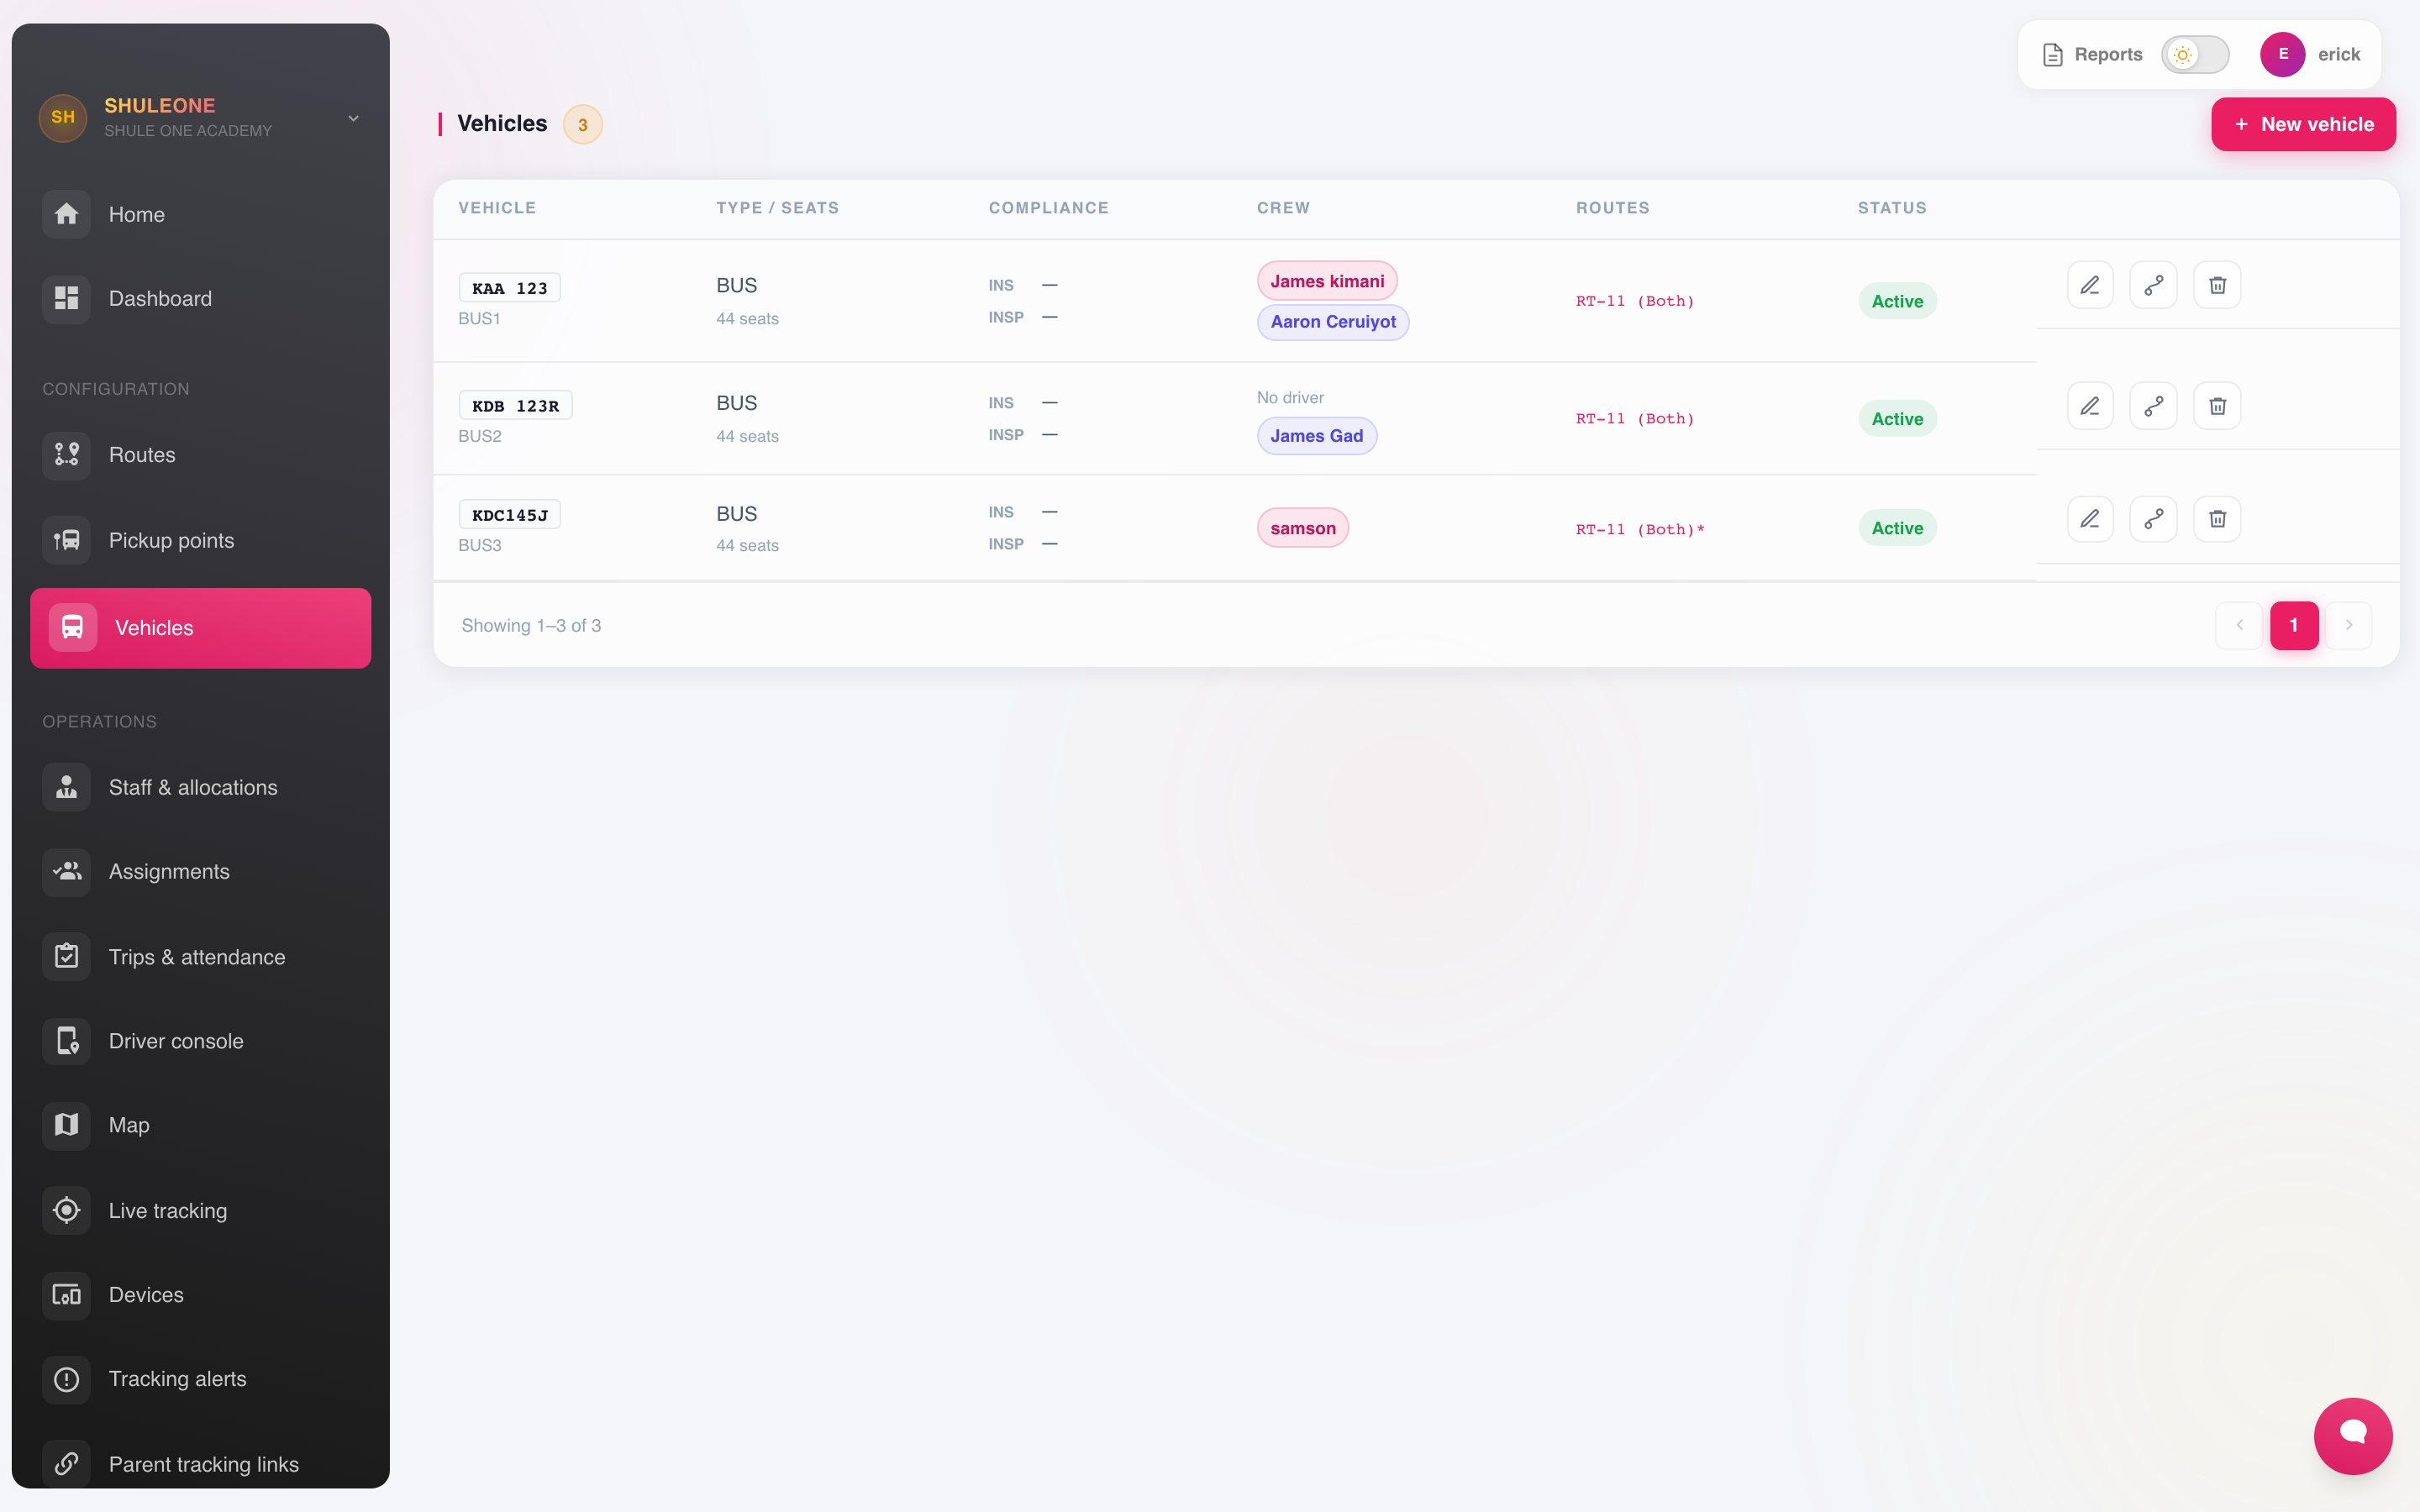2420x1512 pixels.
Task: Open Dashboard from the sidebar
Action: click(x=200, y=298)
